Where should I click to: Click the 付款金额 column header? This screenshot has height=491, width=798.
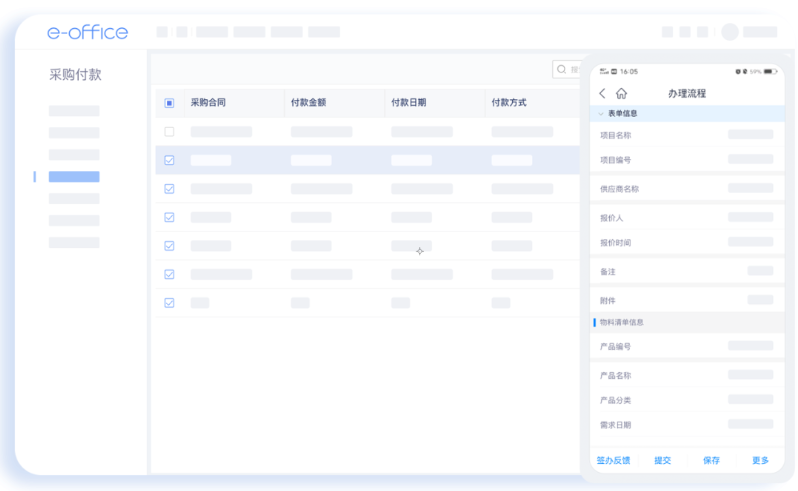coord(308,103)
